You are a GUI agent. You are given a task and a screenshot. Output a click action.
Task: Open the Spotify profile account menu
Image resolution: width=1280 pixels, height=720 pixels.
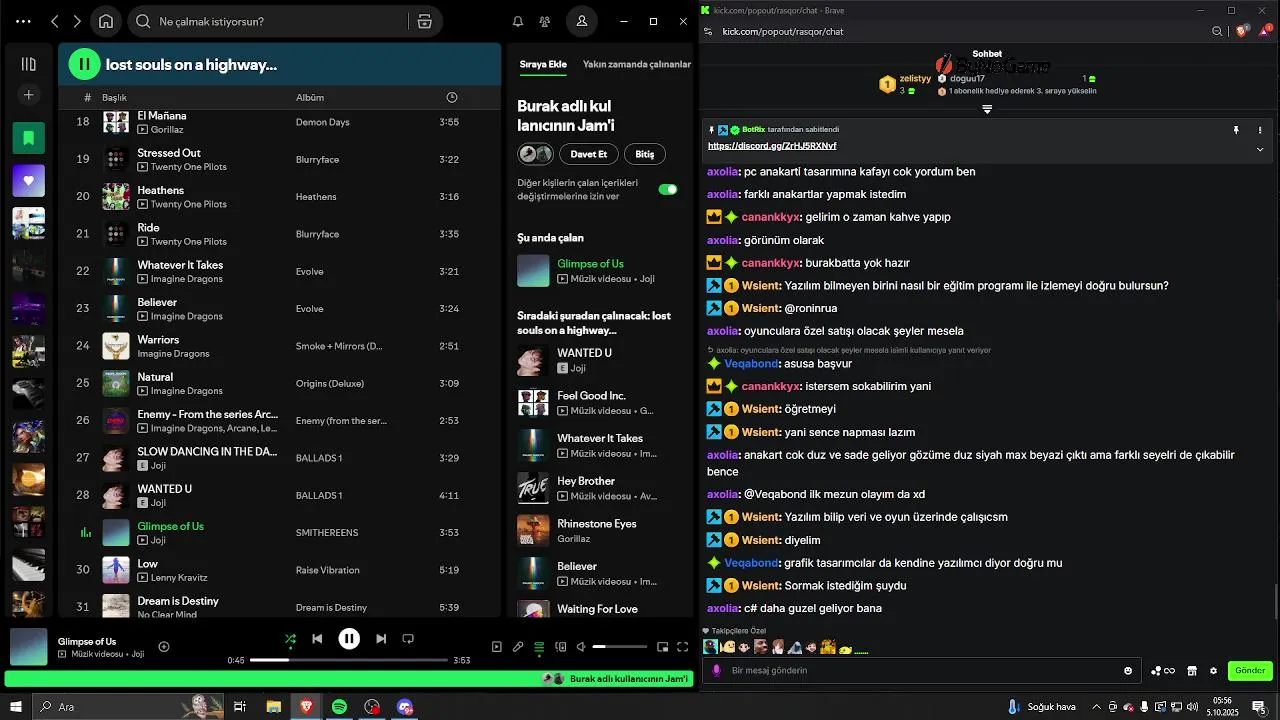582,21
